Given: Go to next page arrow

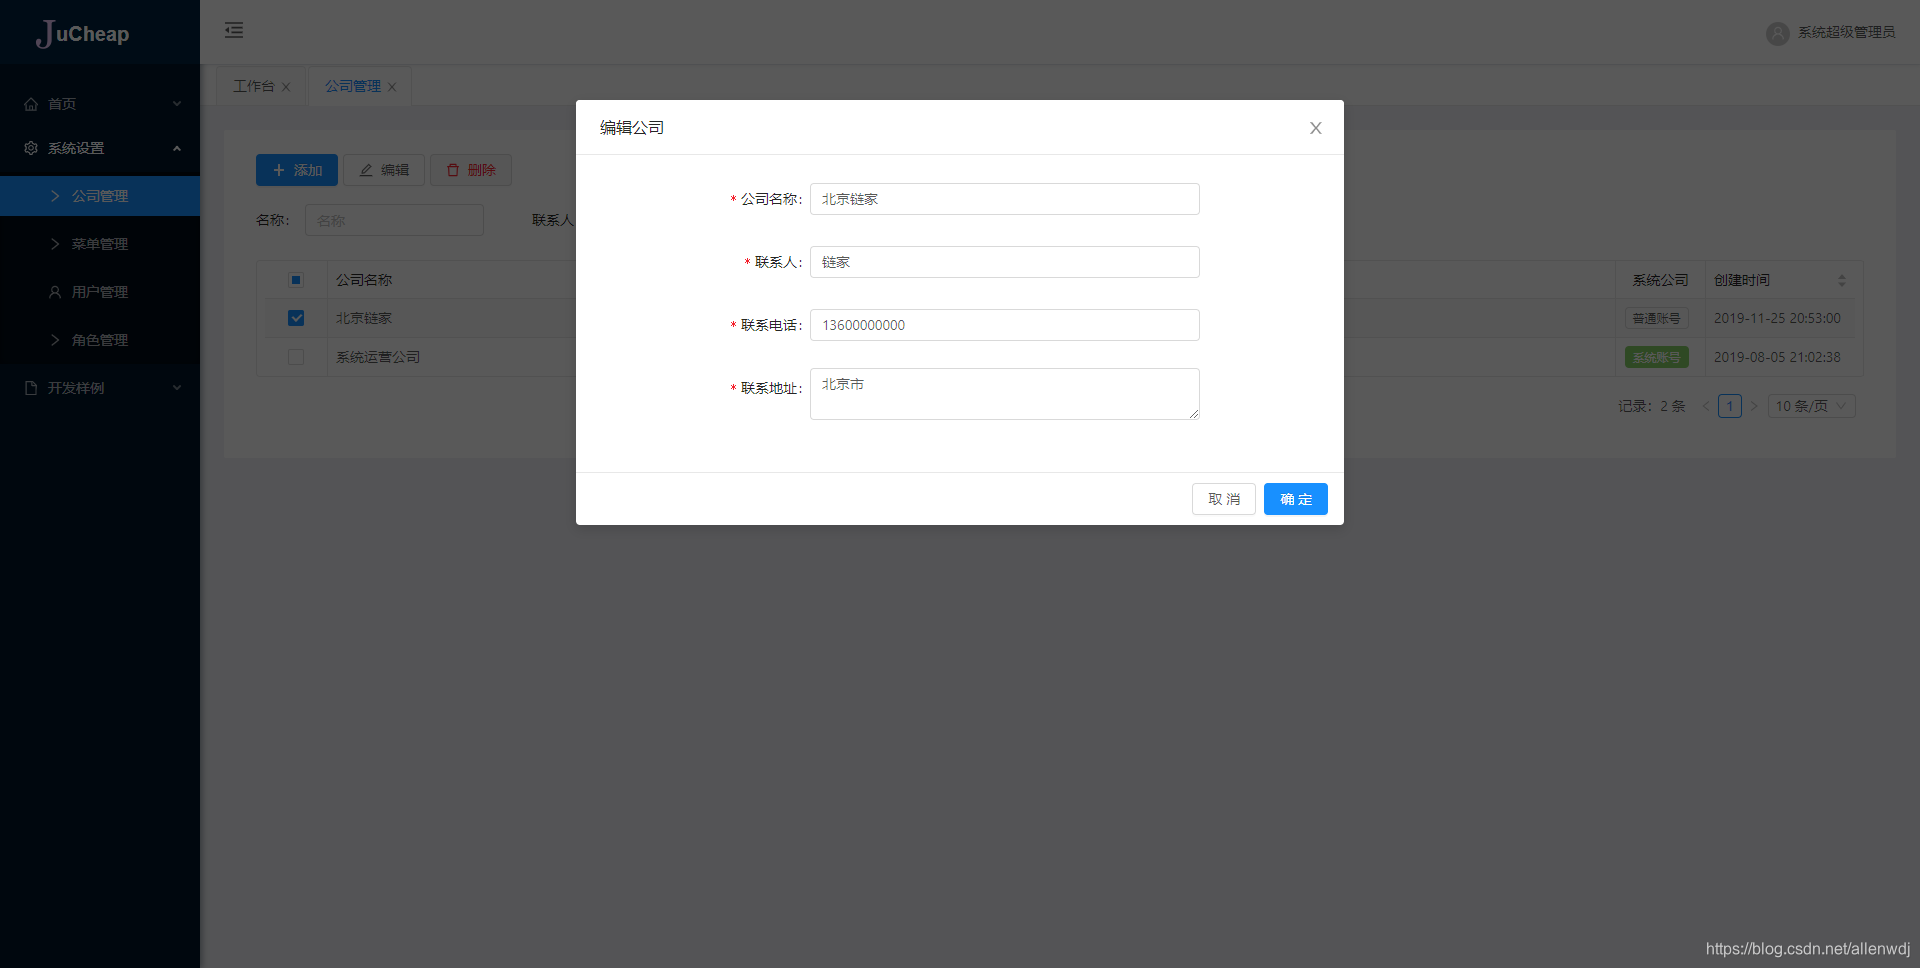Looking at the screenshot, I should 1753,406.
